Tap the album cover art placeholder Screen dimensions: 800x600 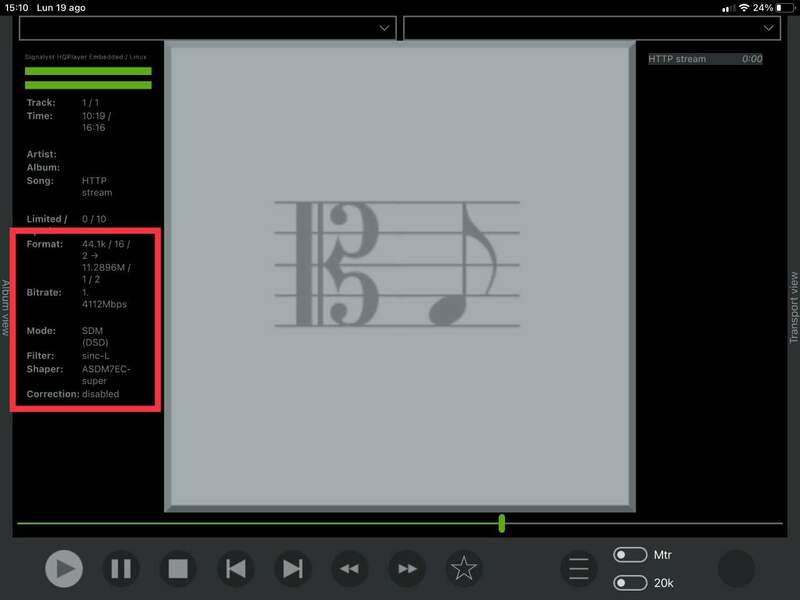399,275
